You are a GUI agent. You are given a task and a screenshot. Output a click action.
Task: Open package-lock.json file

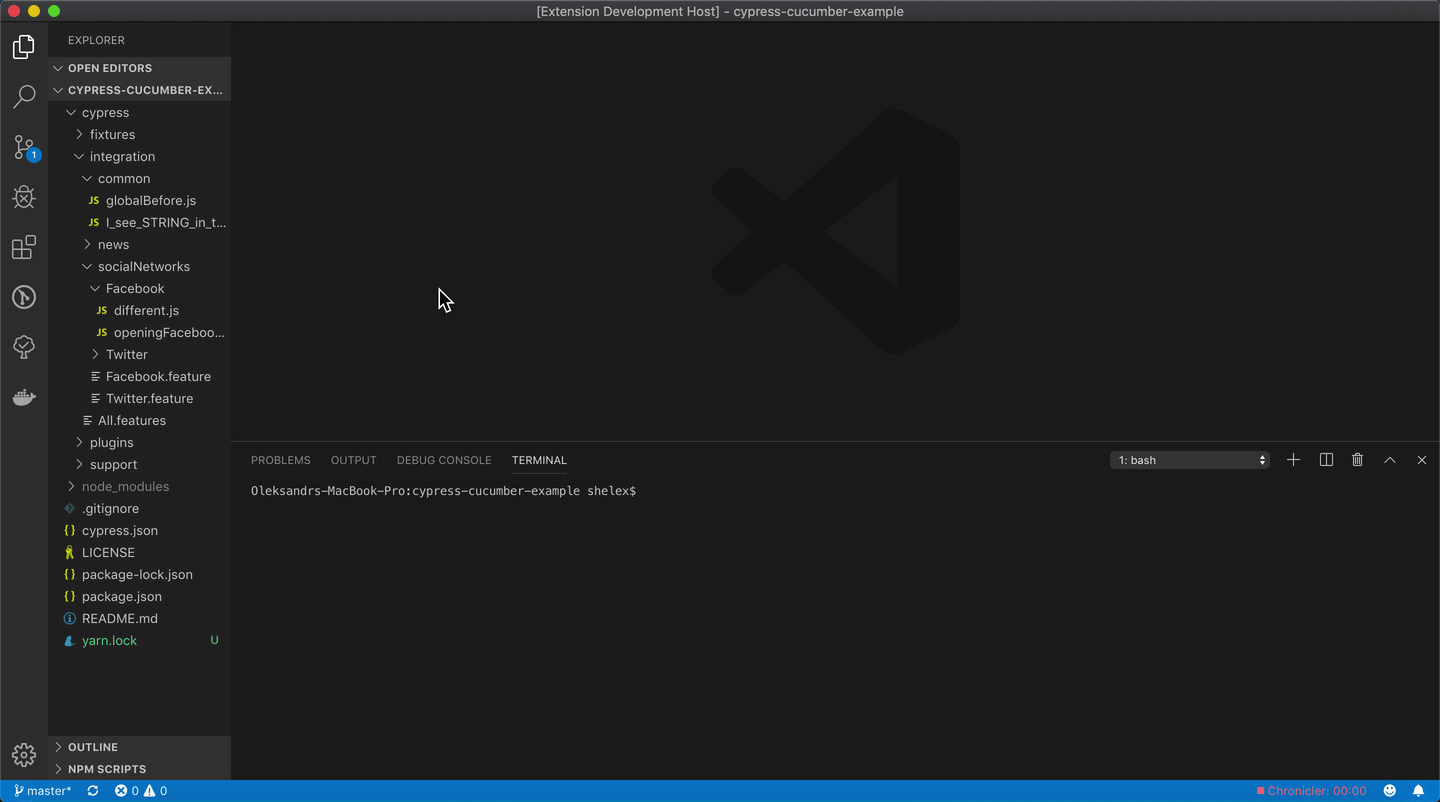tap(140, 574)
